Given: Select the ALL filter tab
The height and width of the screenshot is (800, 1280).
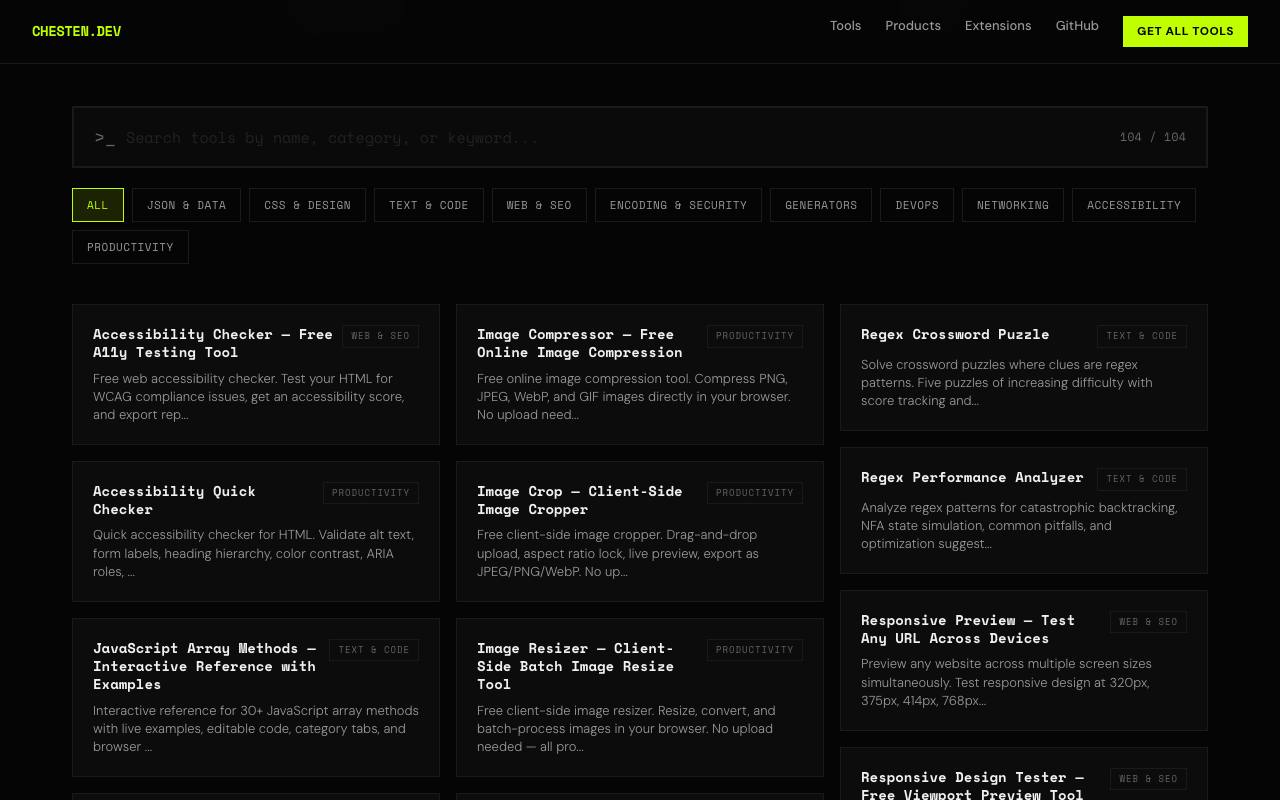Looking at the screenshot, I should tap(98, 205).
